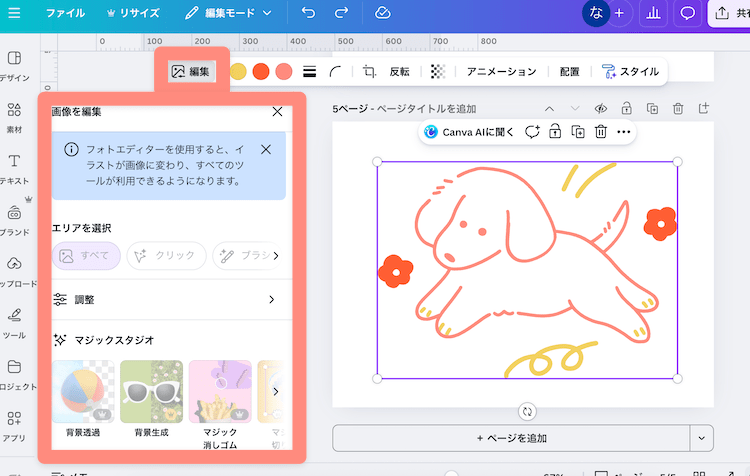Screen dimensions: 750x476
Task: Expand the add page dropdown arrow
Action: (702, 438)
